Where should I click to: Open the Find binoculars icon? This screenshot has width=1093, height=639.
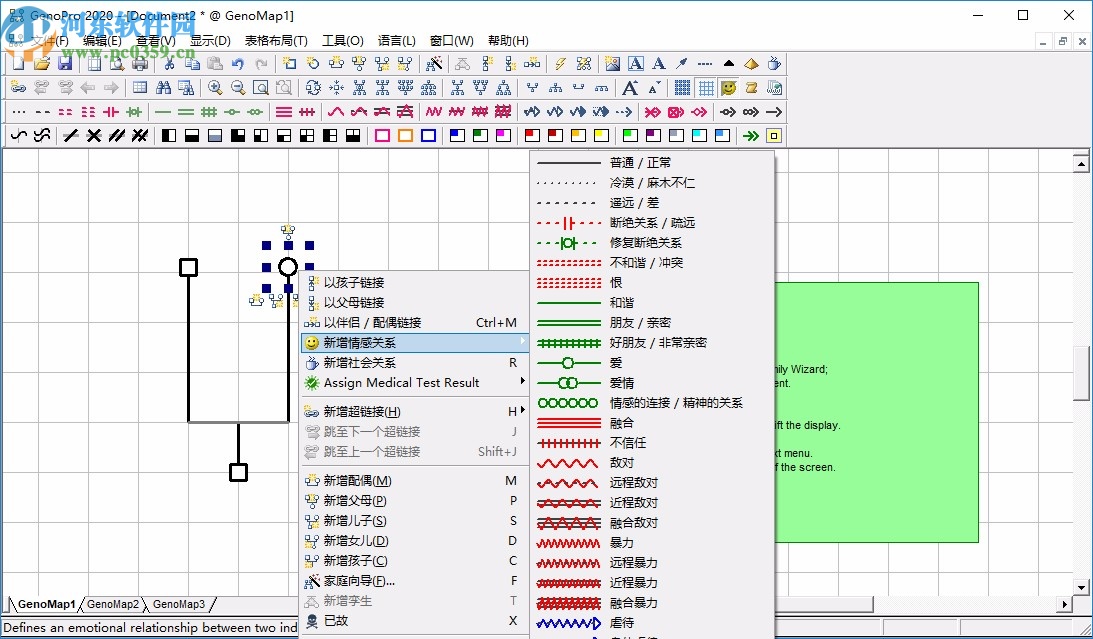[x=164, y=87]
